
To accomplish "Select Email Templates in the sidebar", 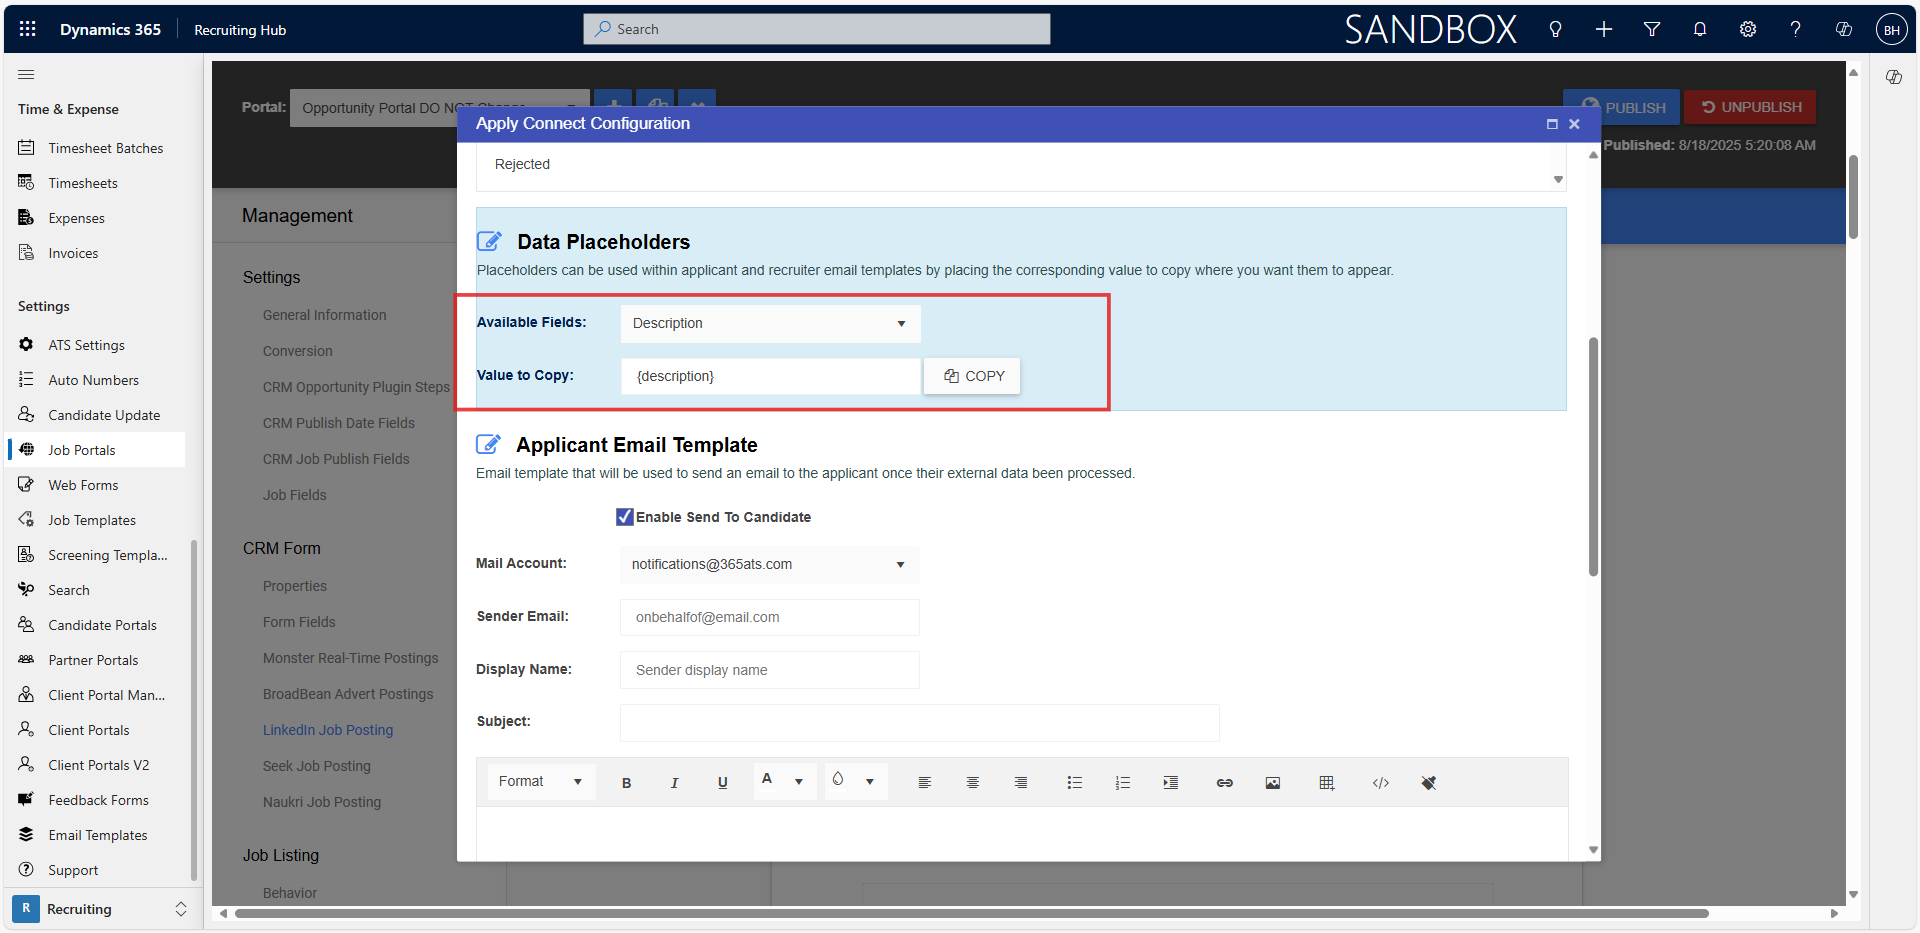I will pyautogui.click(x=99, y=834).
